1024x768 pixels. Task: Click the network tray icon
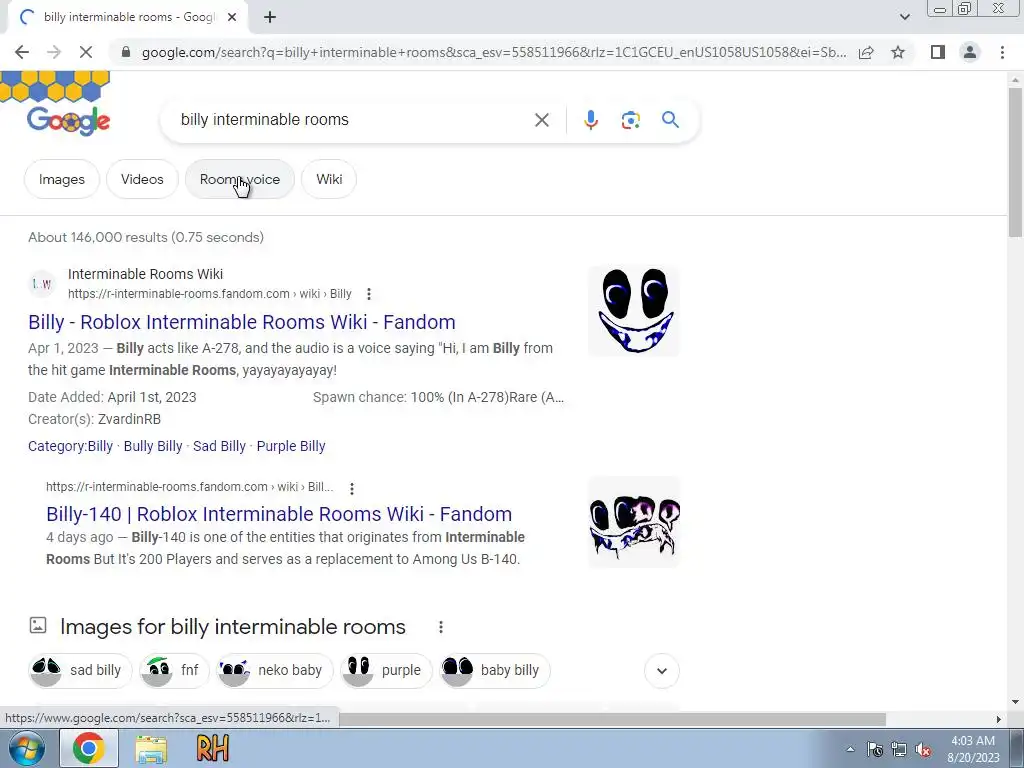pyautogui.click(x=899, y=750)
